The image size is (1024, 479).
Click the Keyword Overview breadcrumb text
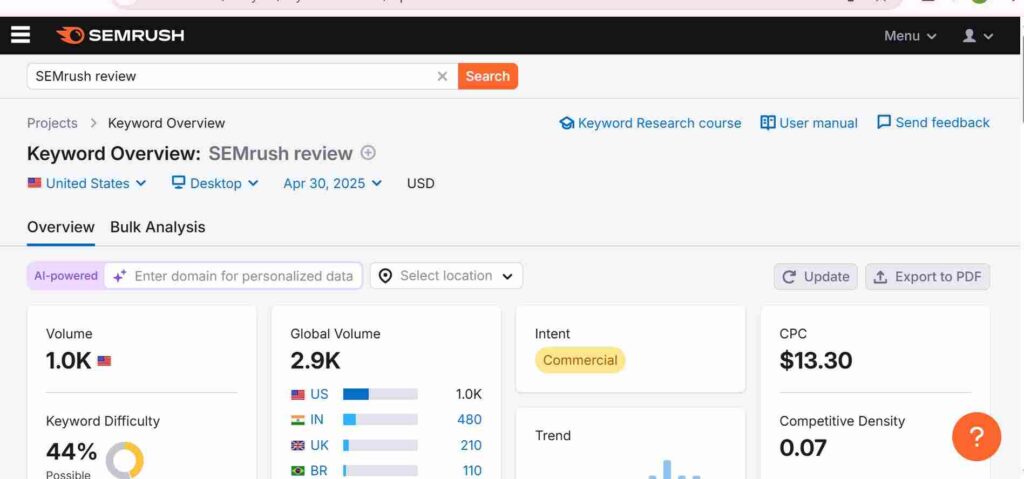click(x=167, y=124)
